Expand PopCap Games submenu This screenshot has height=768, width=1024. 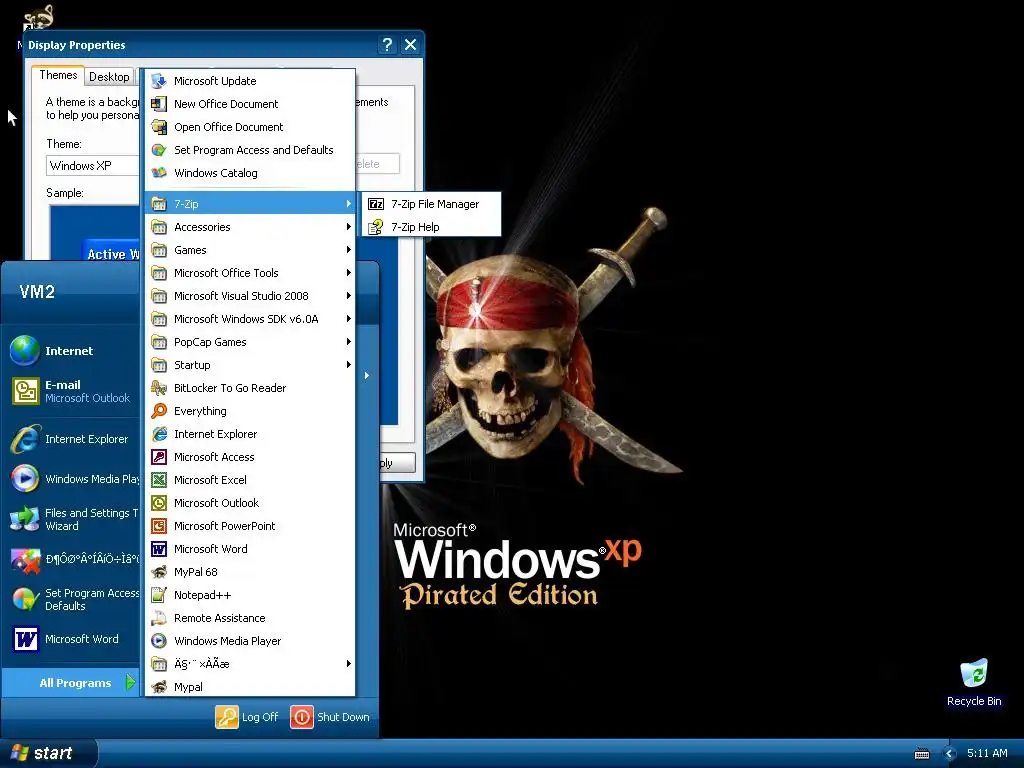(x=250, y=342)
